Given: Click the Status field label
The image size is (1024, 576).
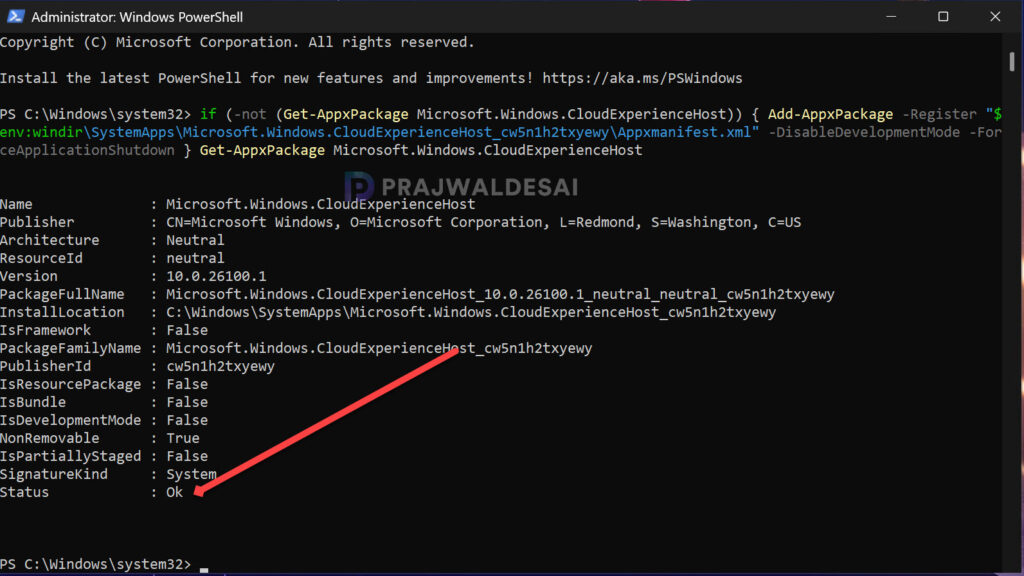Looking at the screenshot, I should 24,492.
